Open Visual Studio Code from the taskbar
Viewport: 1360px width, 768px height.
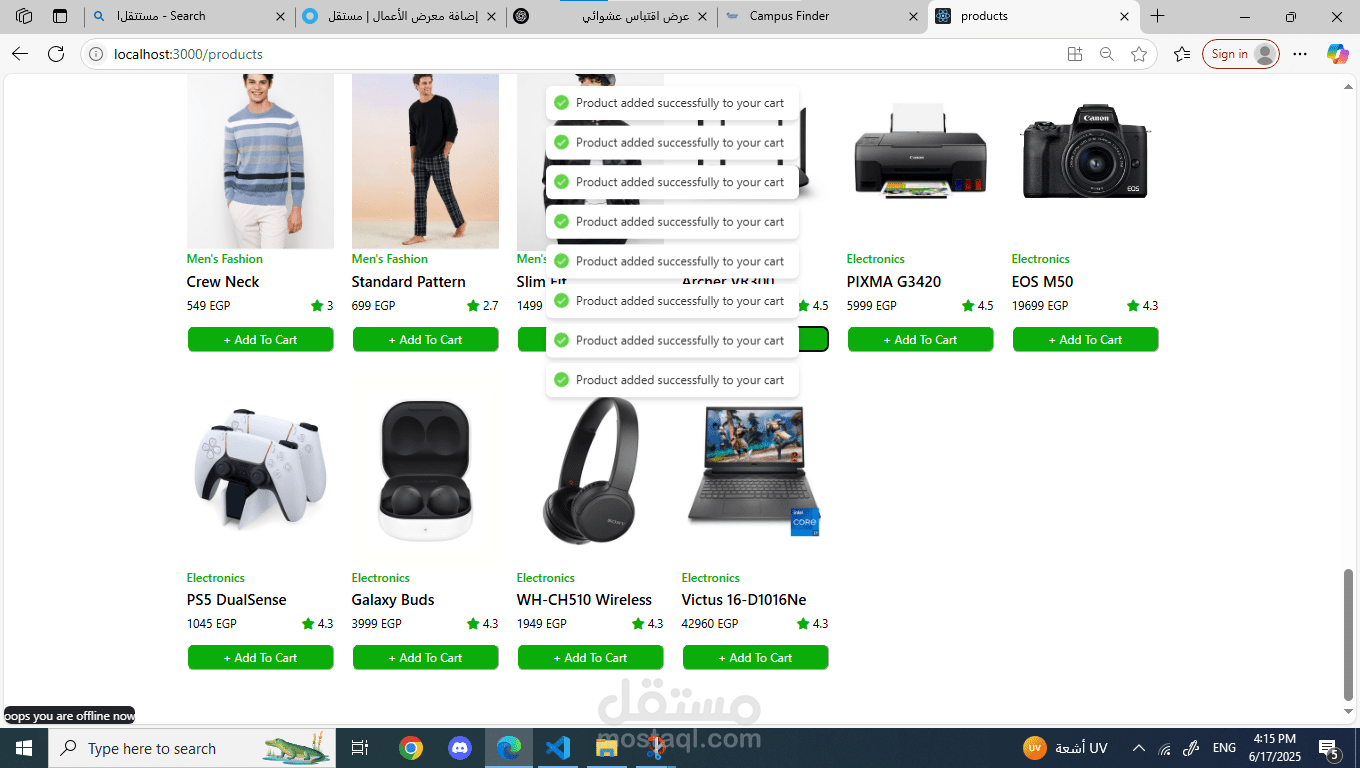pyautogui.click(x=558, y=748)
